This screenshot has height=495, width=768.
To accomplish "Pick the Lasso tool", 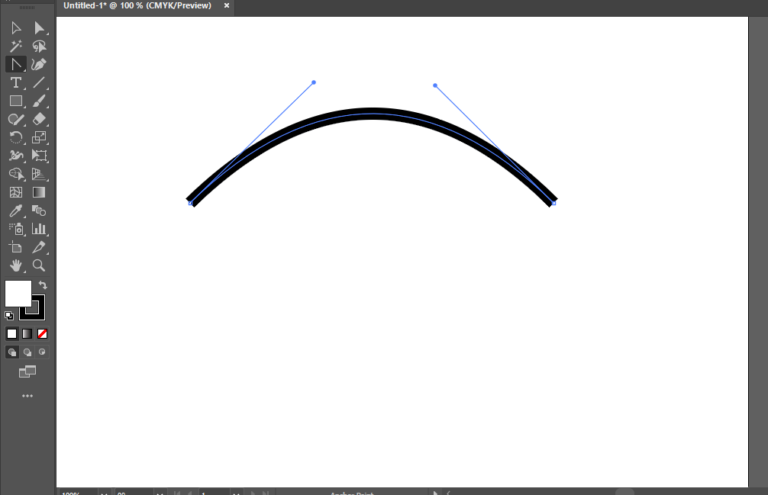I will (x=39, y=46).
